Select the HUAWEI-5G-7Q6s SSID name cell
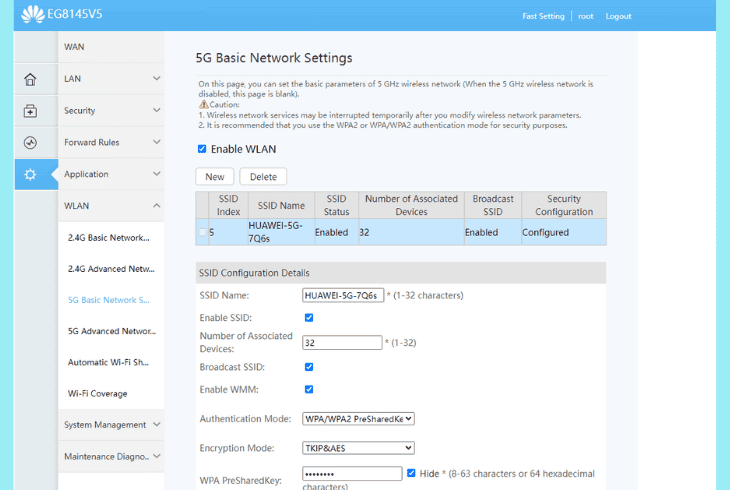730x490 pixels. (281, 232)
